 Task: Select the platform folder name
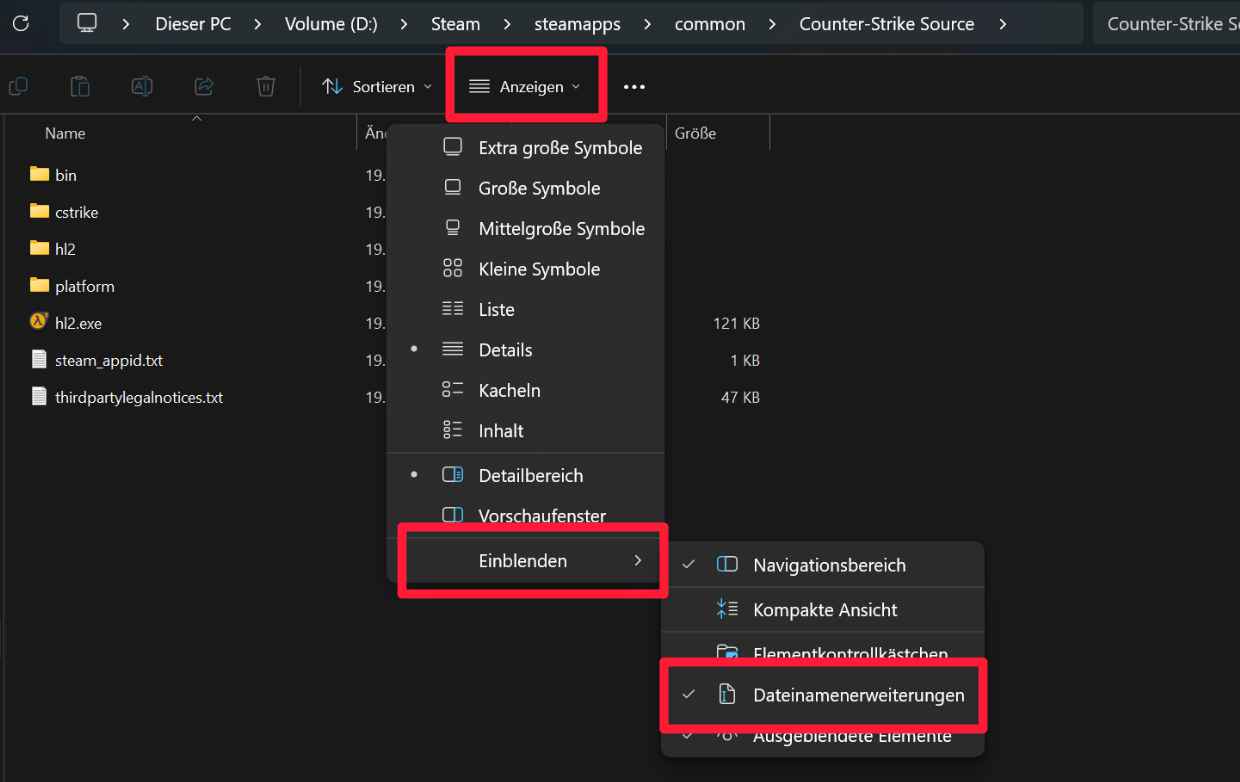point(85,286)
